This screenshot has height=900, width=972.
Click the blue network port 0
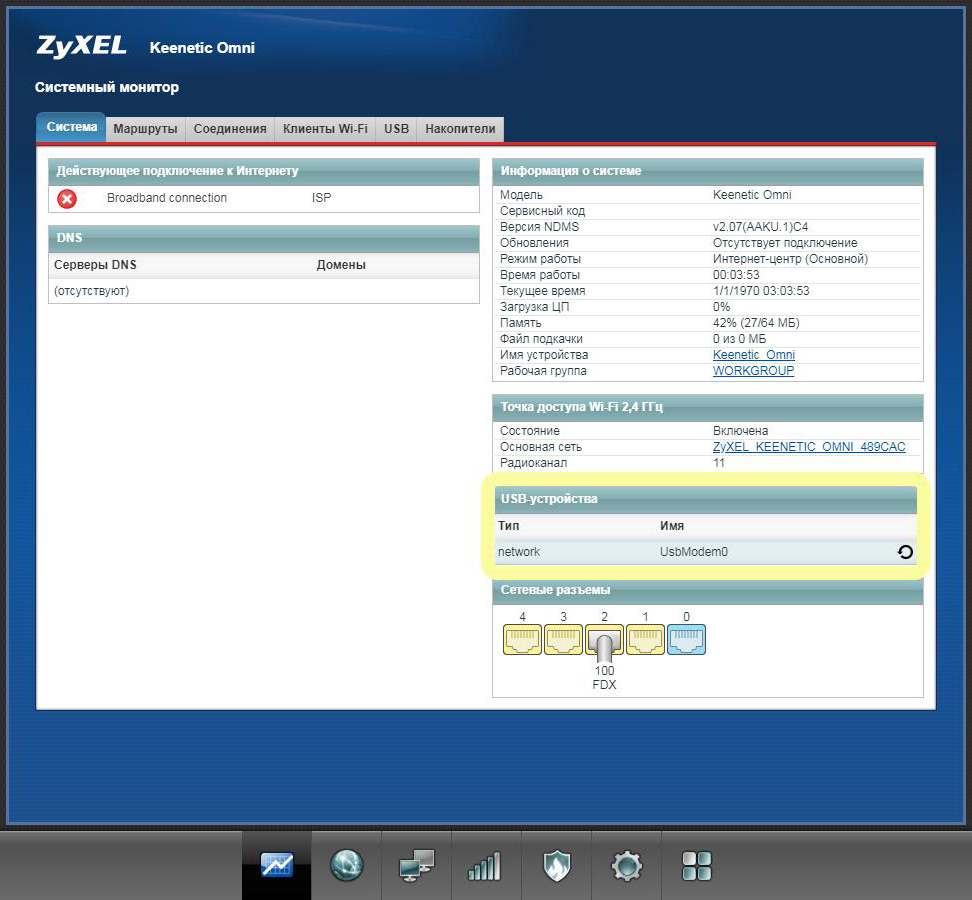(x=687, y=640)
